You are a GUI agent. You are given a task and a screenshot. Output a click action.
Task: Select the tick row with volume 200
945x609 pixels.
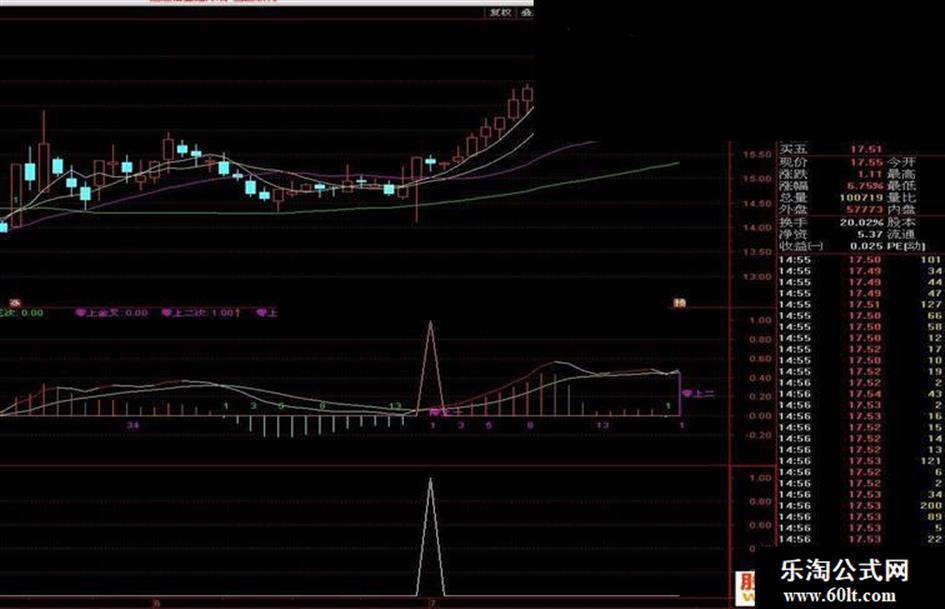coord(860,505)
